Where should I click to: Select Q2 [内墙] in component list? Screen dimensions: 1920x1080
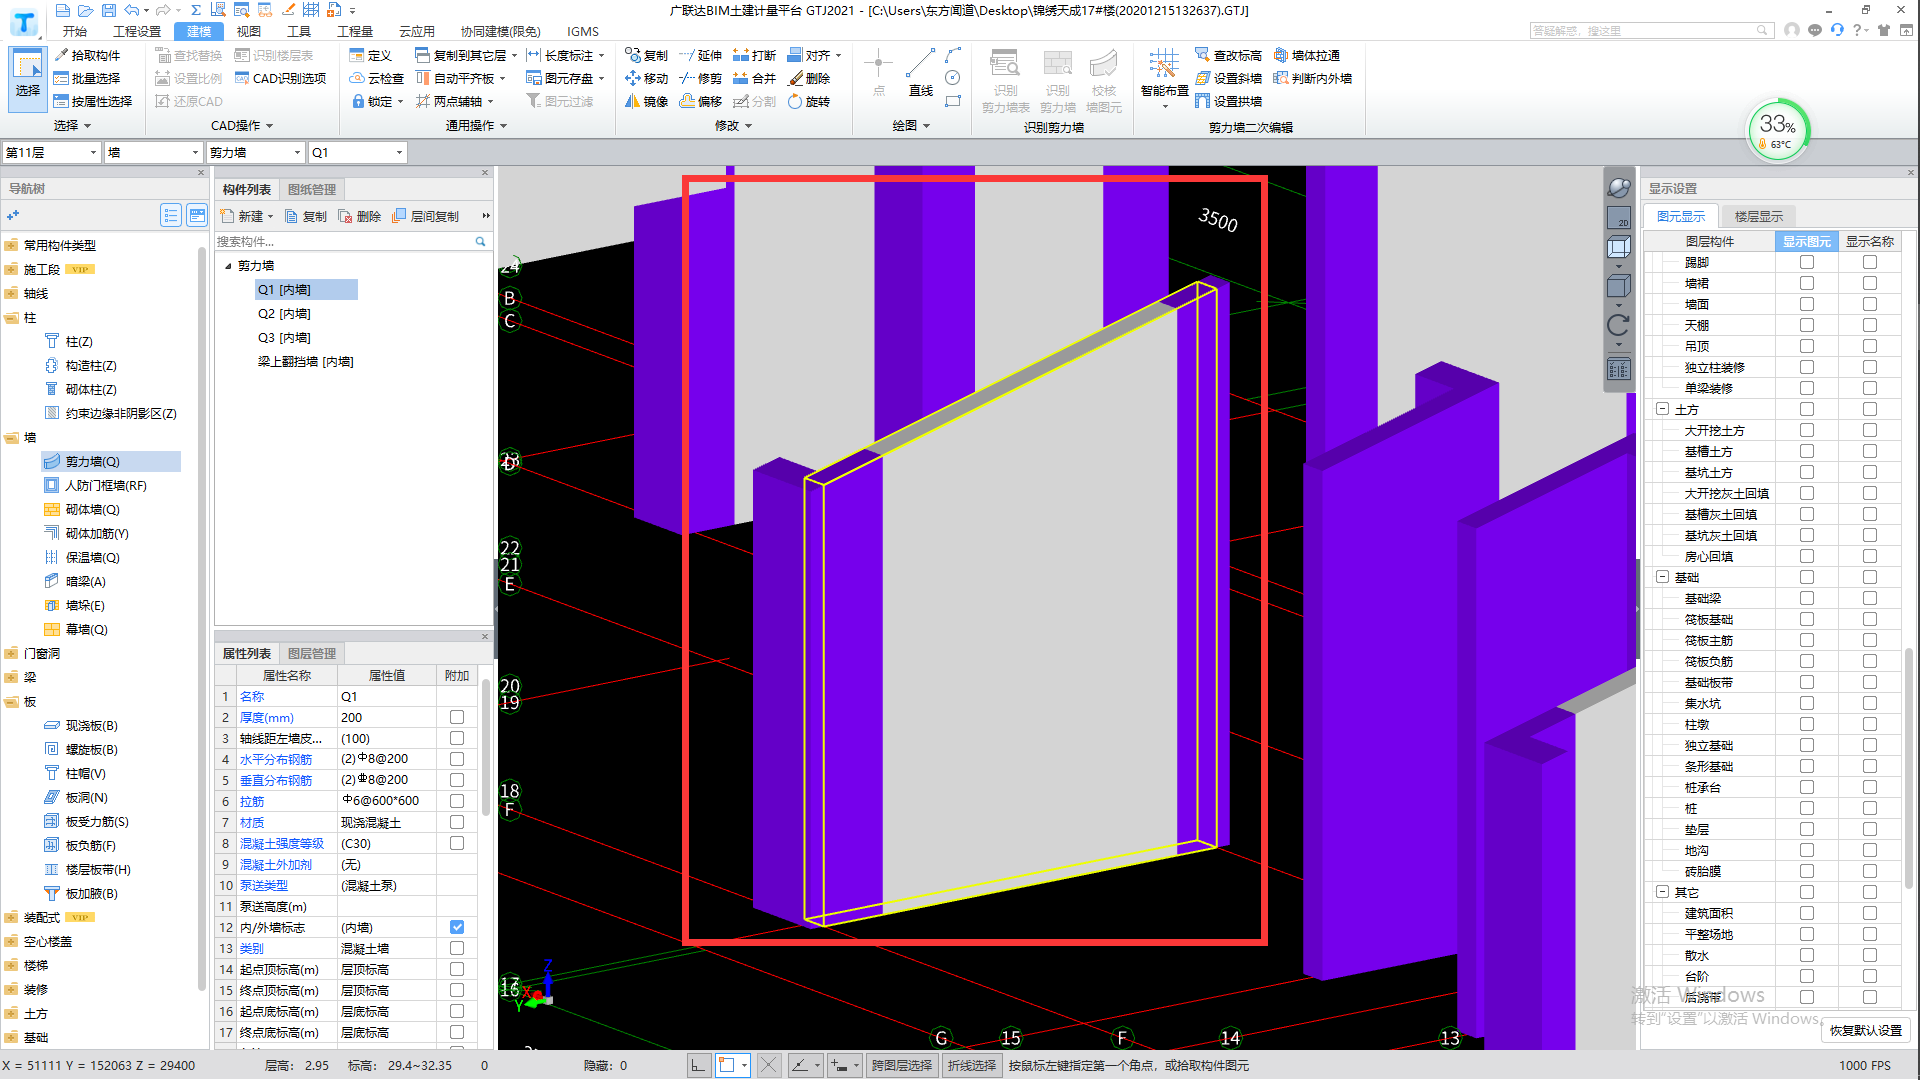coord(284,314)
